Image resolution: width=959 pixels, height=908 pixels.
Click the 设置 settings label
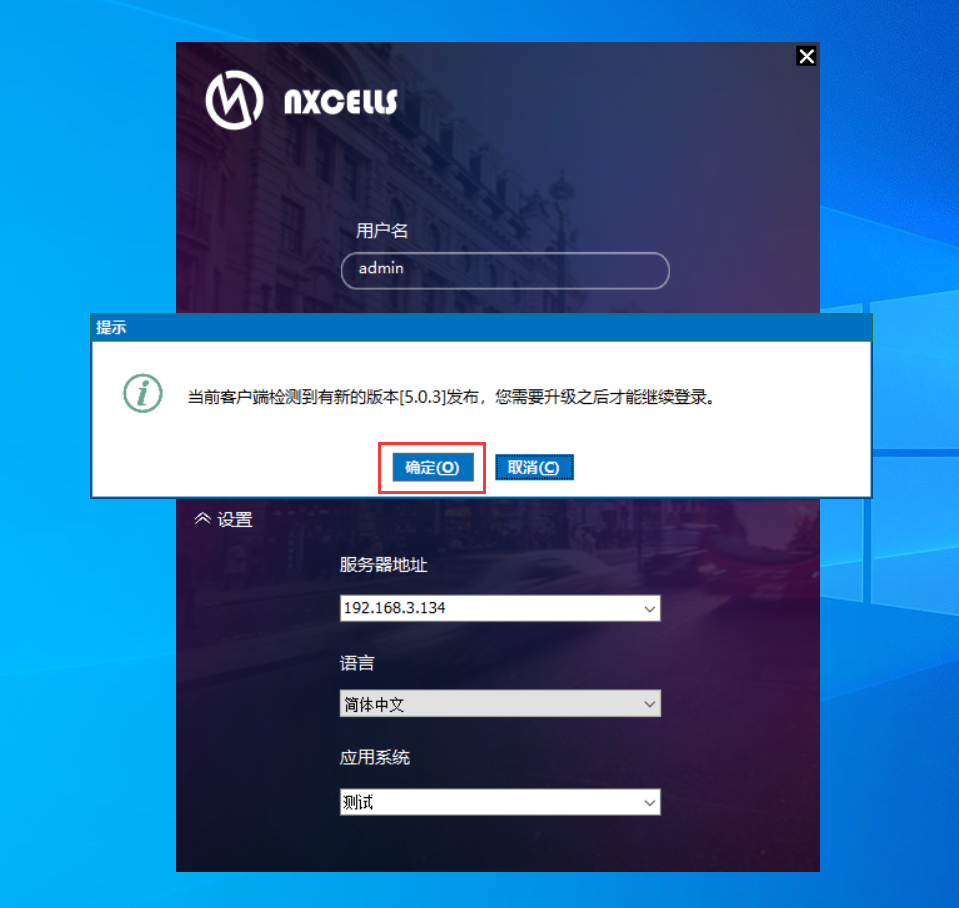(x=235, y=520)
